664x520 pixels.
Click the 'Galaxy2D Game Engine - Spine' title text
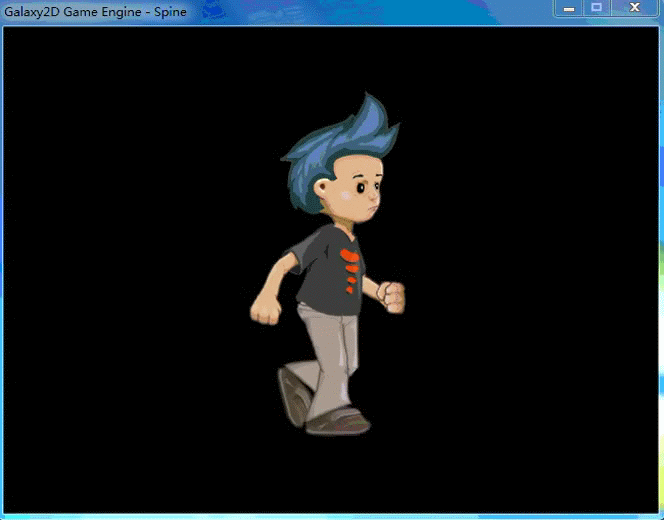95,12
